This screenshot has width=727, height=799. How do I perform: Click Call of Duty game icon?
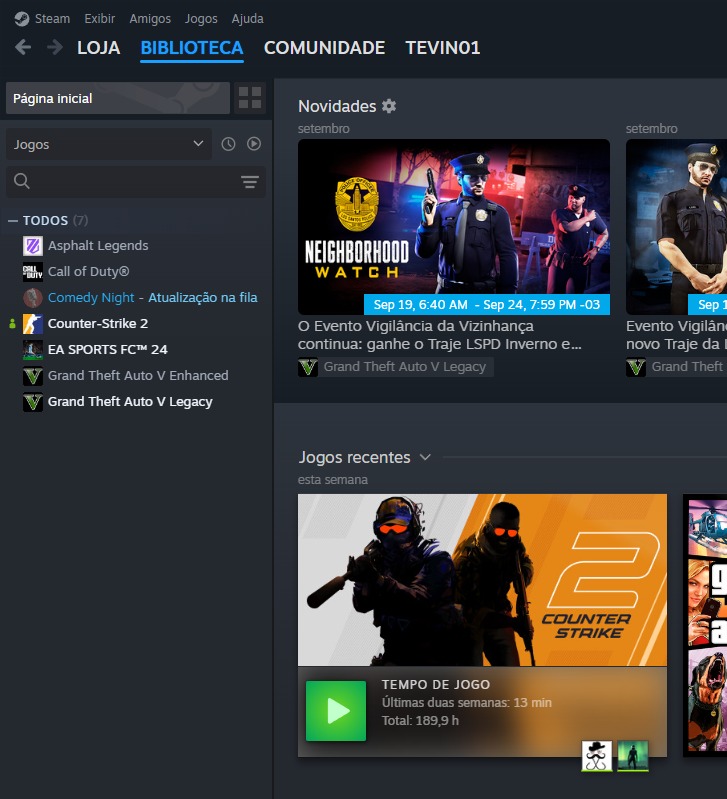click(x=33, y=272)
